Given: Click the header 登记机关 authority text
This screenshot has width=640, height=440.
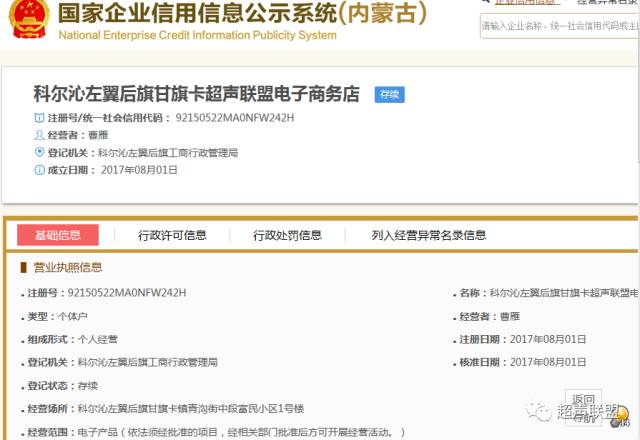Looking at the screenshot, I should pyautogui.click(x=168, y=153).
